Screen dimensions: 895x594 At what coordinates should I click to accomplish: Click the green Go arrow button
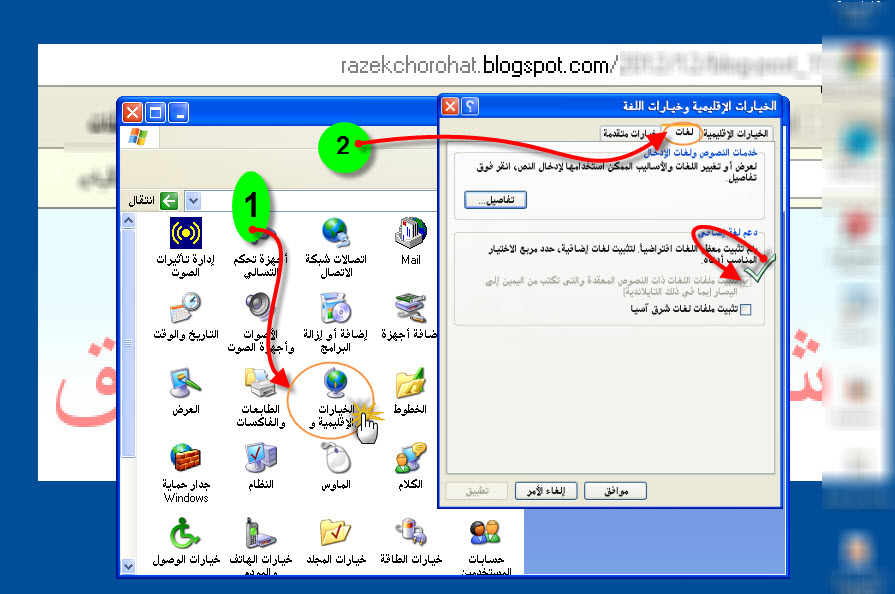click(x=169, y=201)
